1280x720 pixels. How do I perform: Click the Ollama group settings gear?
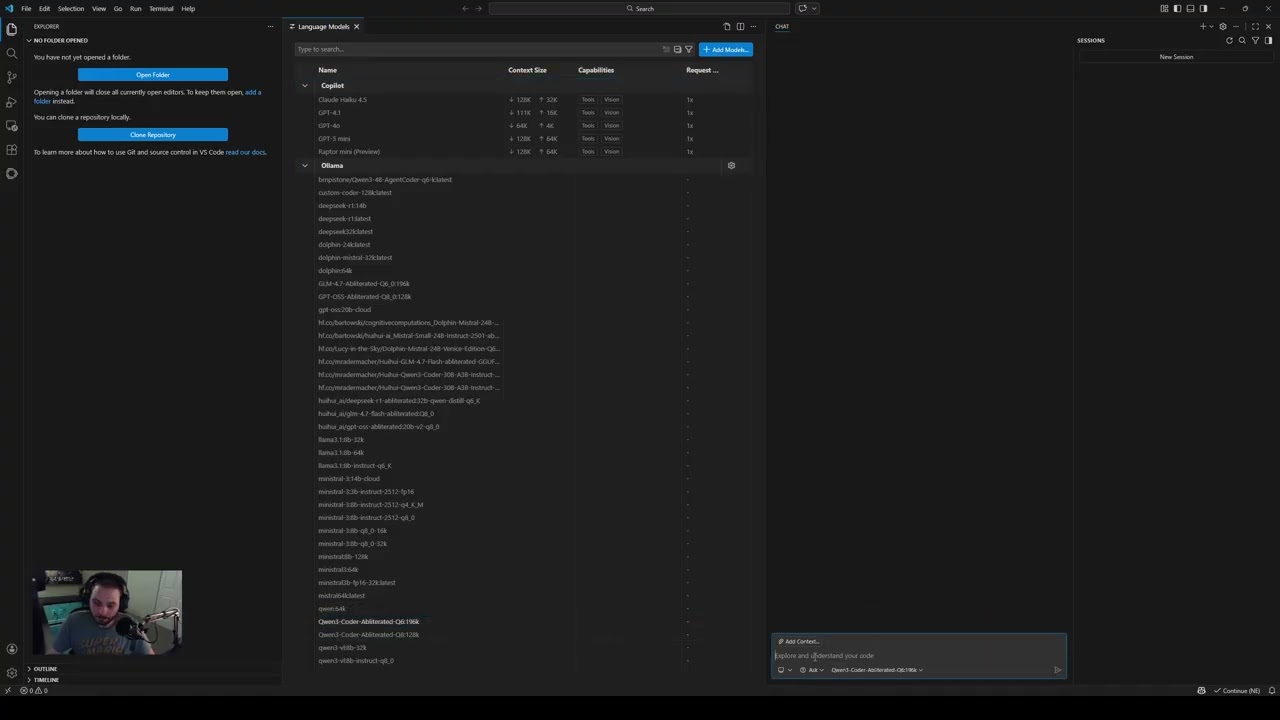tap(731, 166)
